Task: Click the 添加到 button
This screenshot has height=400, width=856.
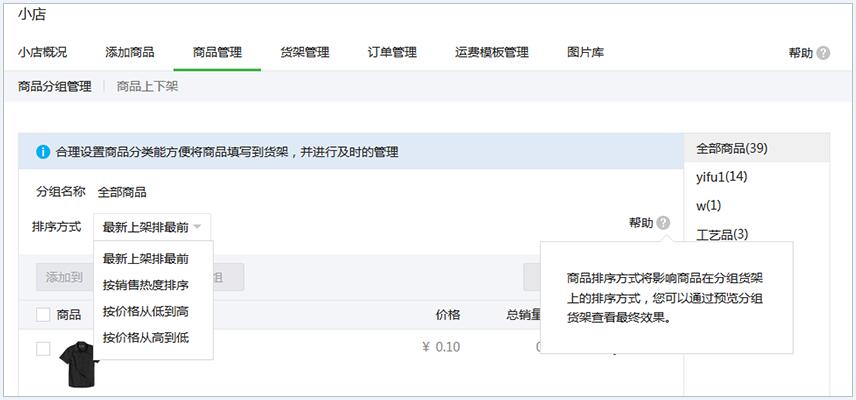Action: pos(64,277)
